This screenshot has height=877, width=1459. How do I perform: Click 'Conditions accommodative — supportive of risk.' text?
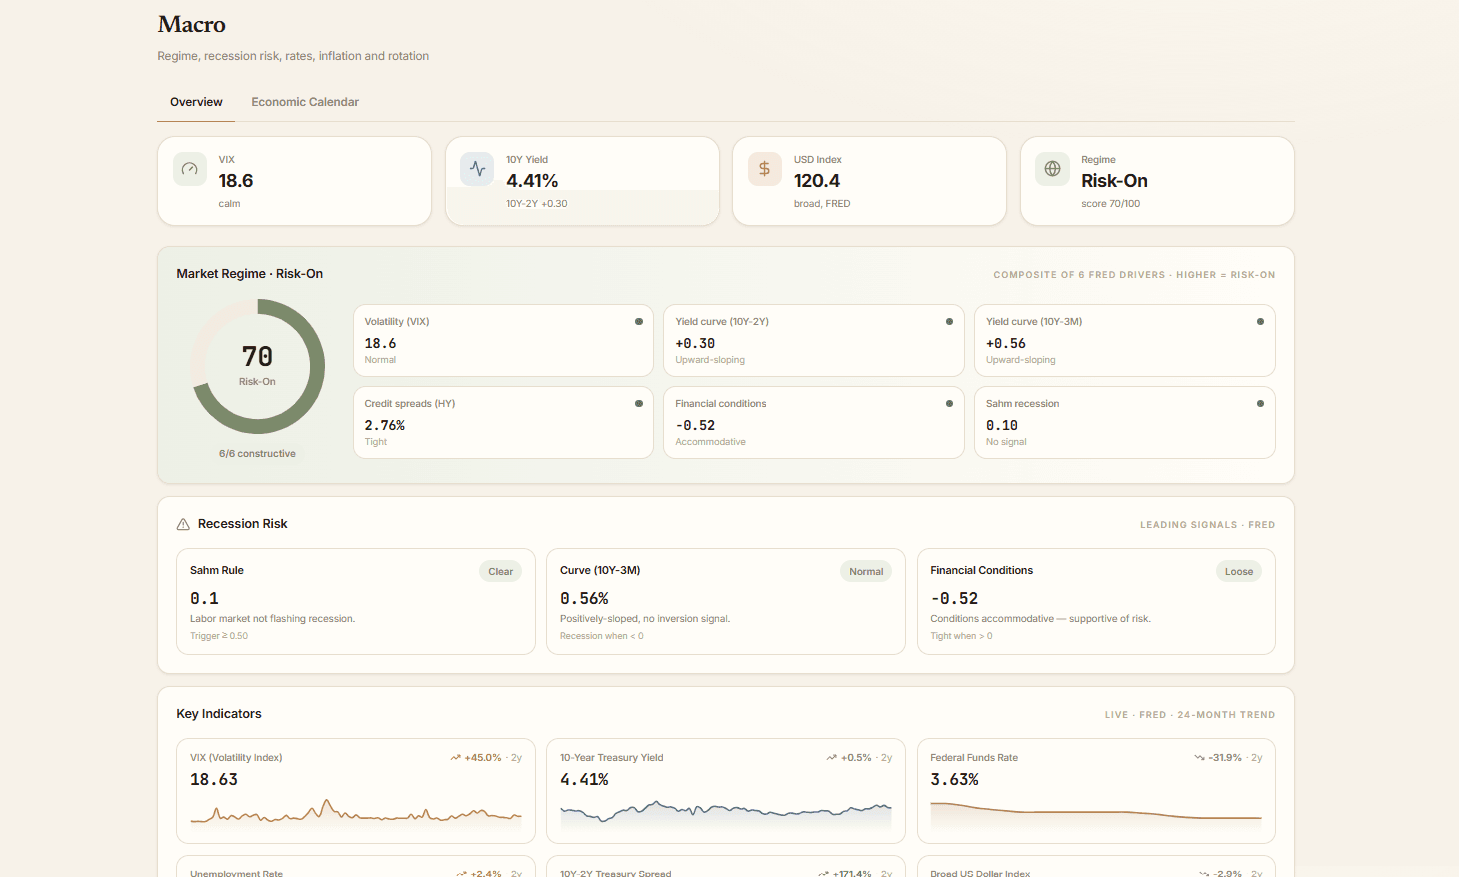pos(1040,619)
